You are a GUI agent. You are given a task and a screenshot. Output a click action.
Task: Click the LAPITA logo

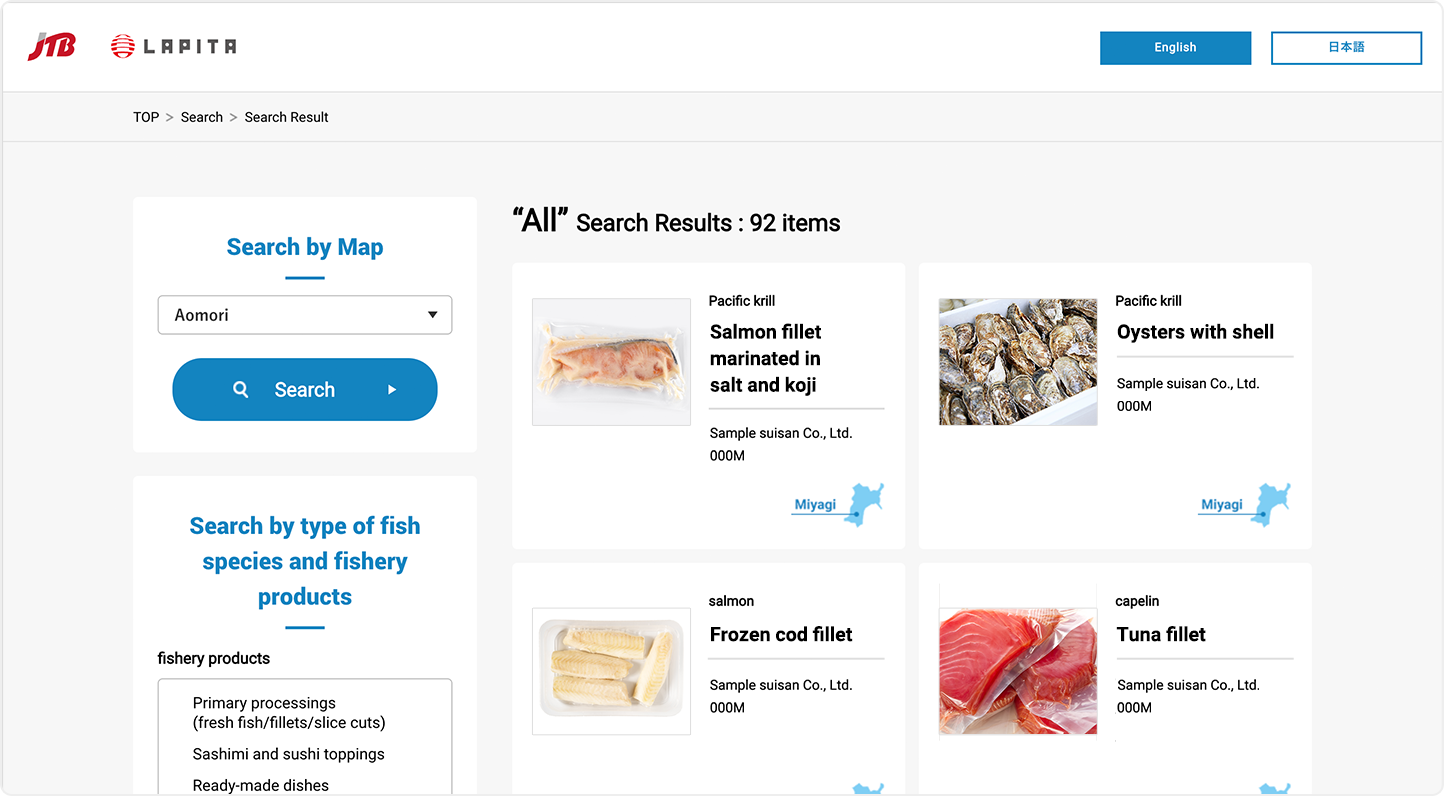[174, 46]
